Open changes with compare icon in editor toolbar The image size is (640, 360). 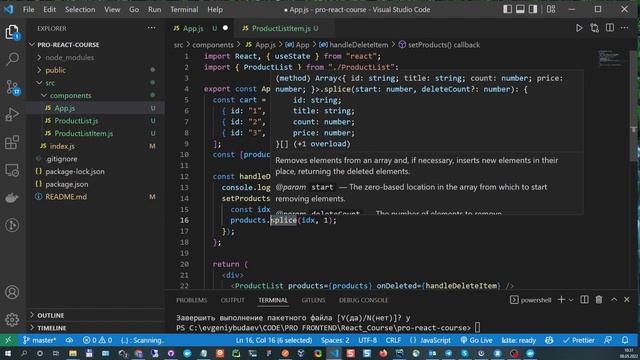[x=594, y=28]
